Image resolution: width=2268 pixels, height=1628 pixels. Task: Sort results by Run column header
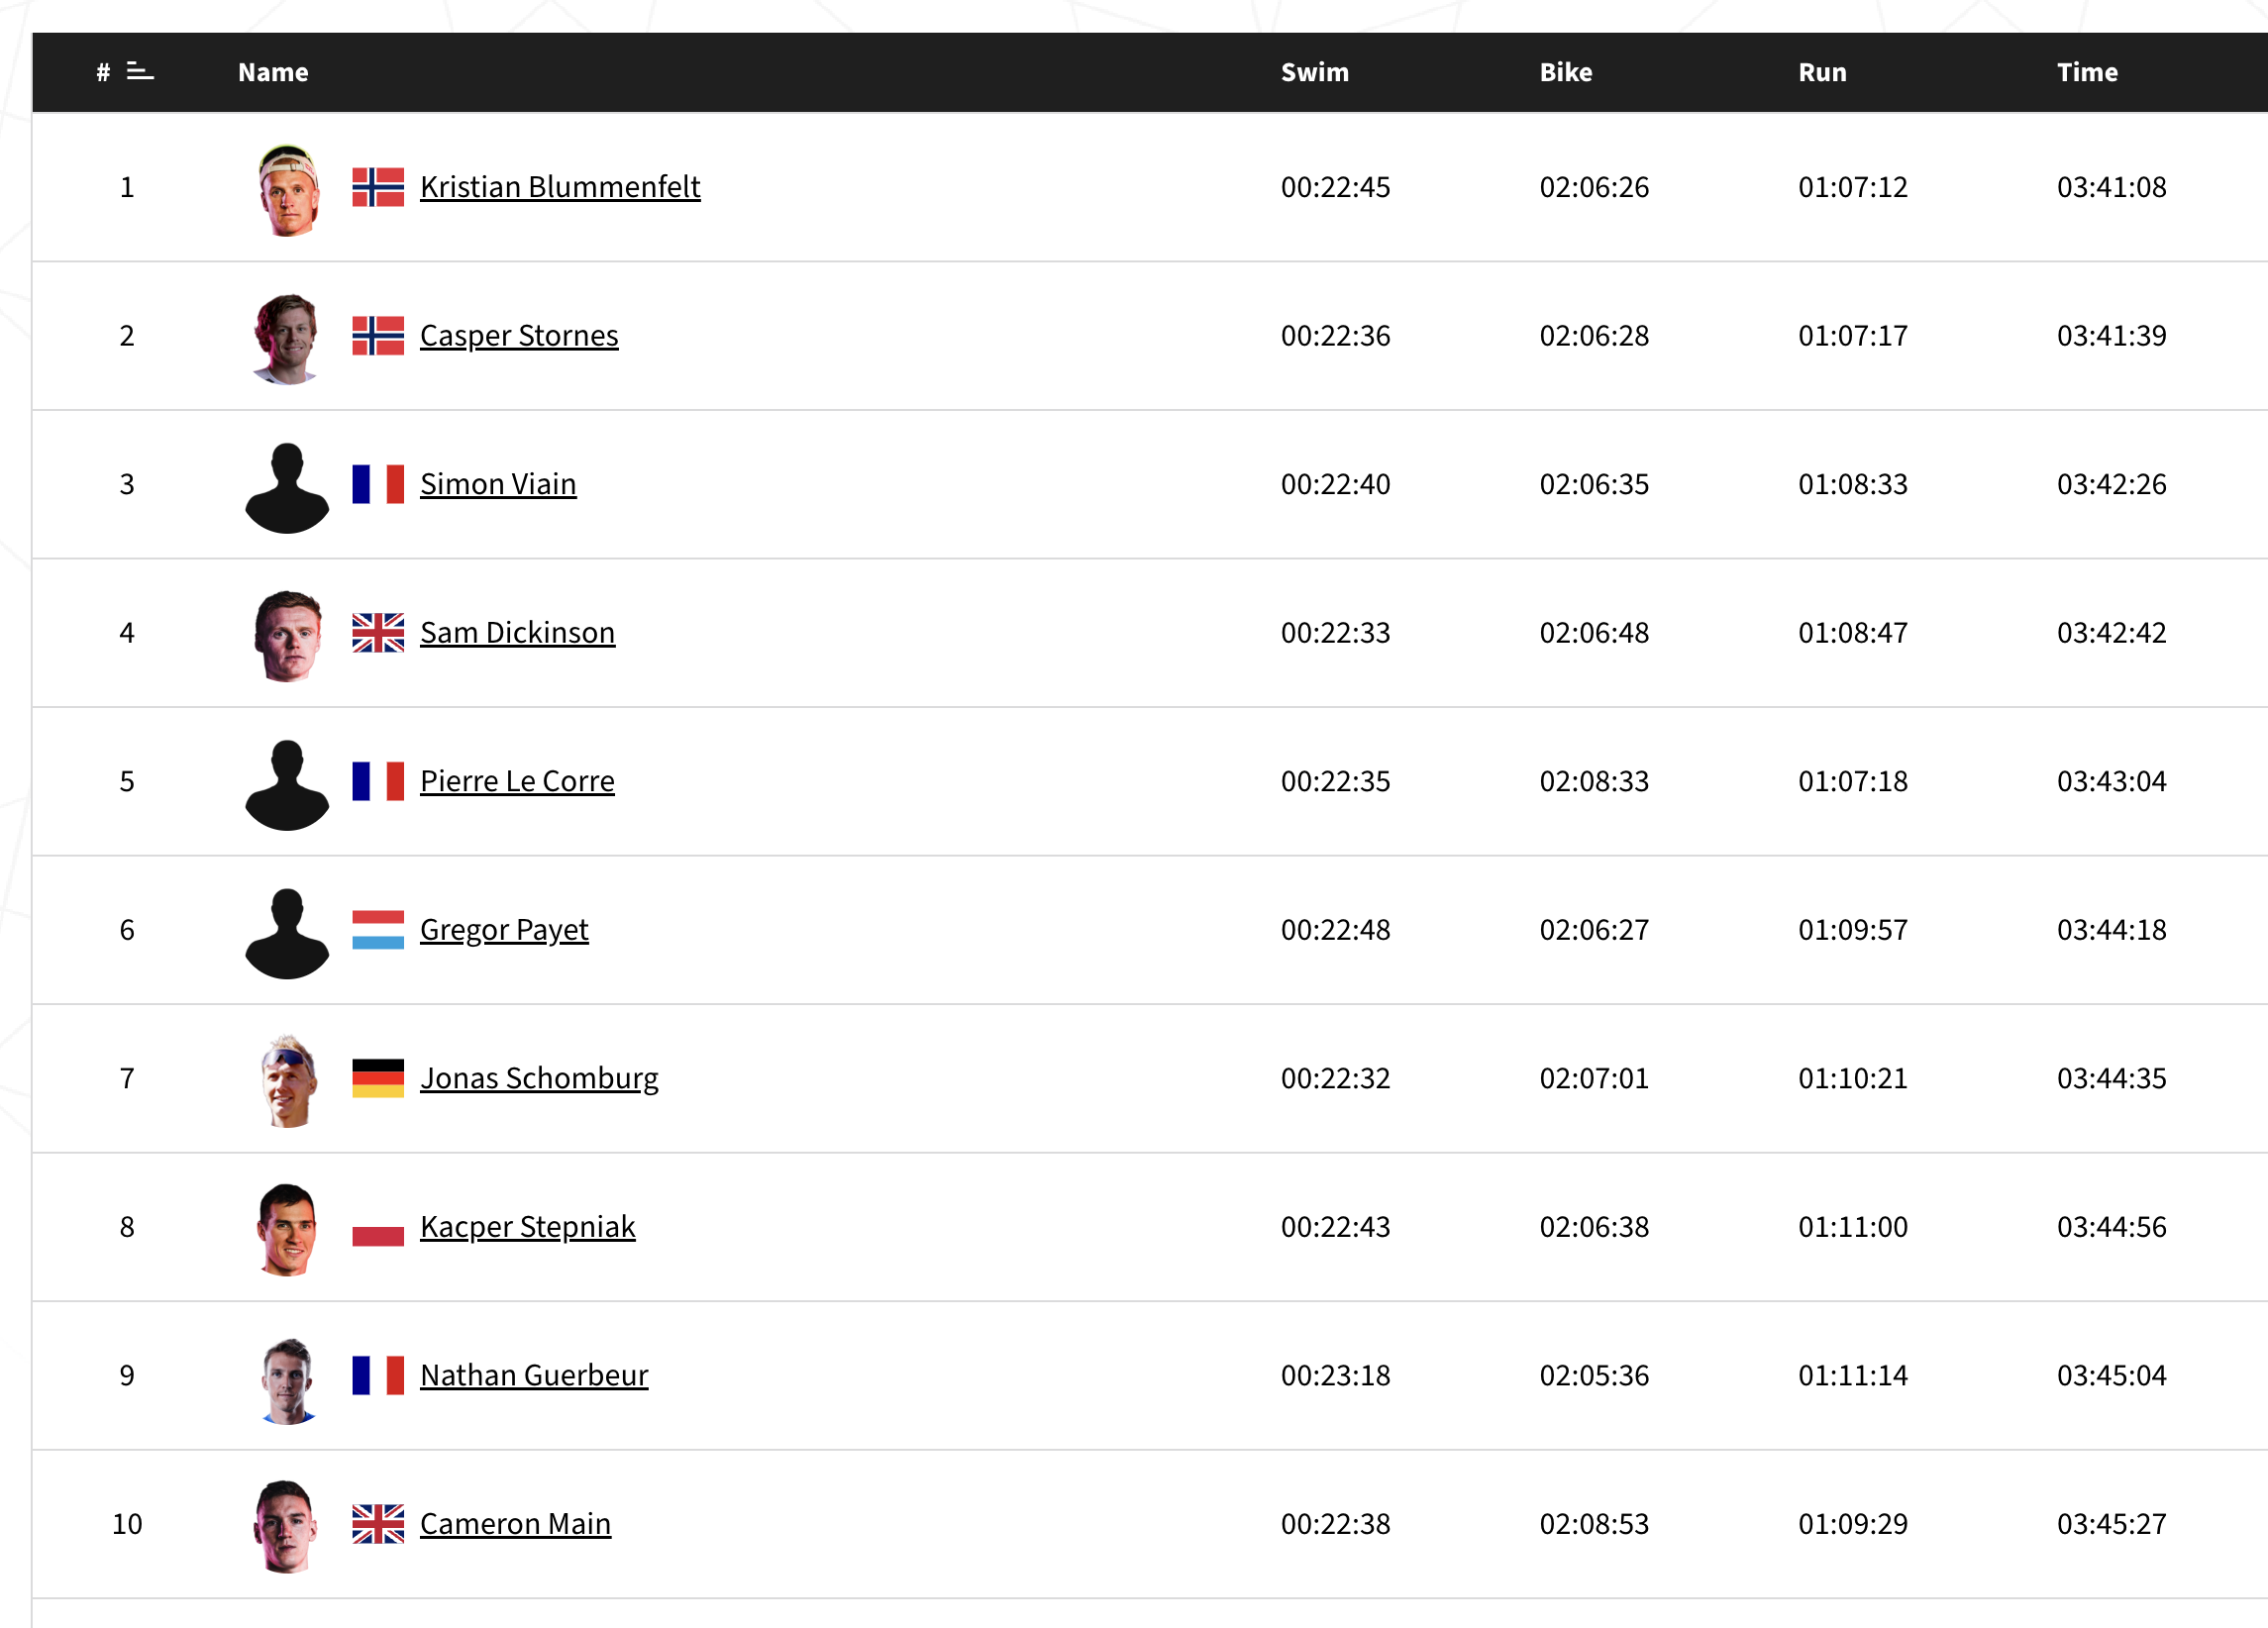coord(1822,72)
